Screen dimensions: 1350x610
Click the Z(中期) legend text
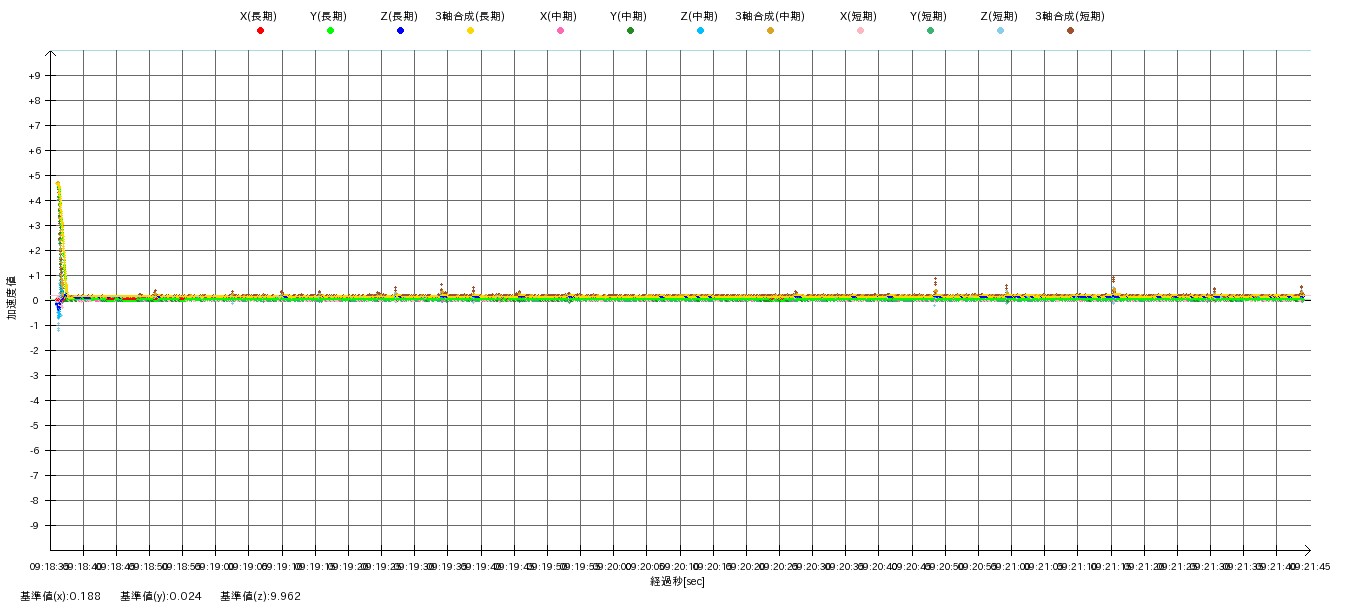pos(698,16)
